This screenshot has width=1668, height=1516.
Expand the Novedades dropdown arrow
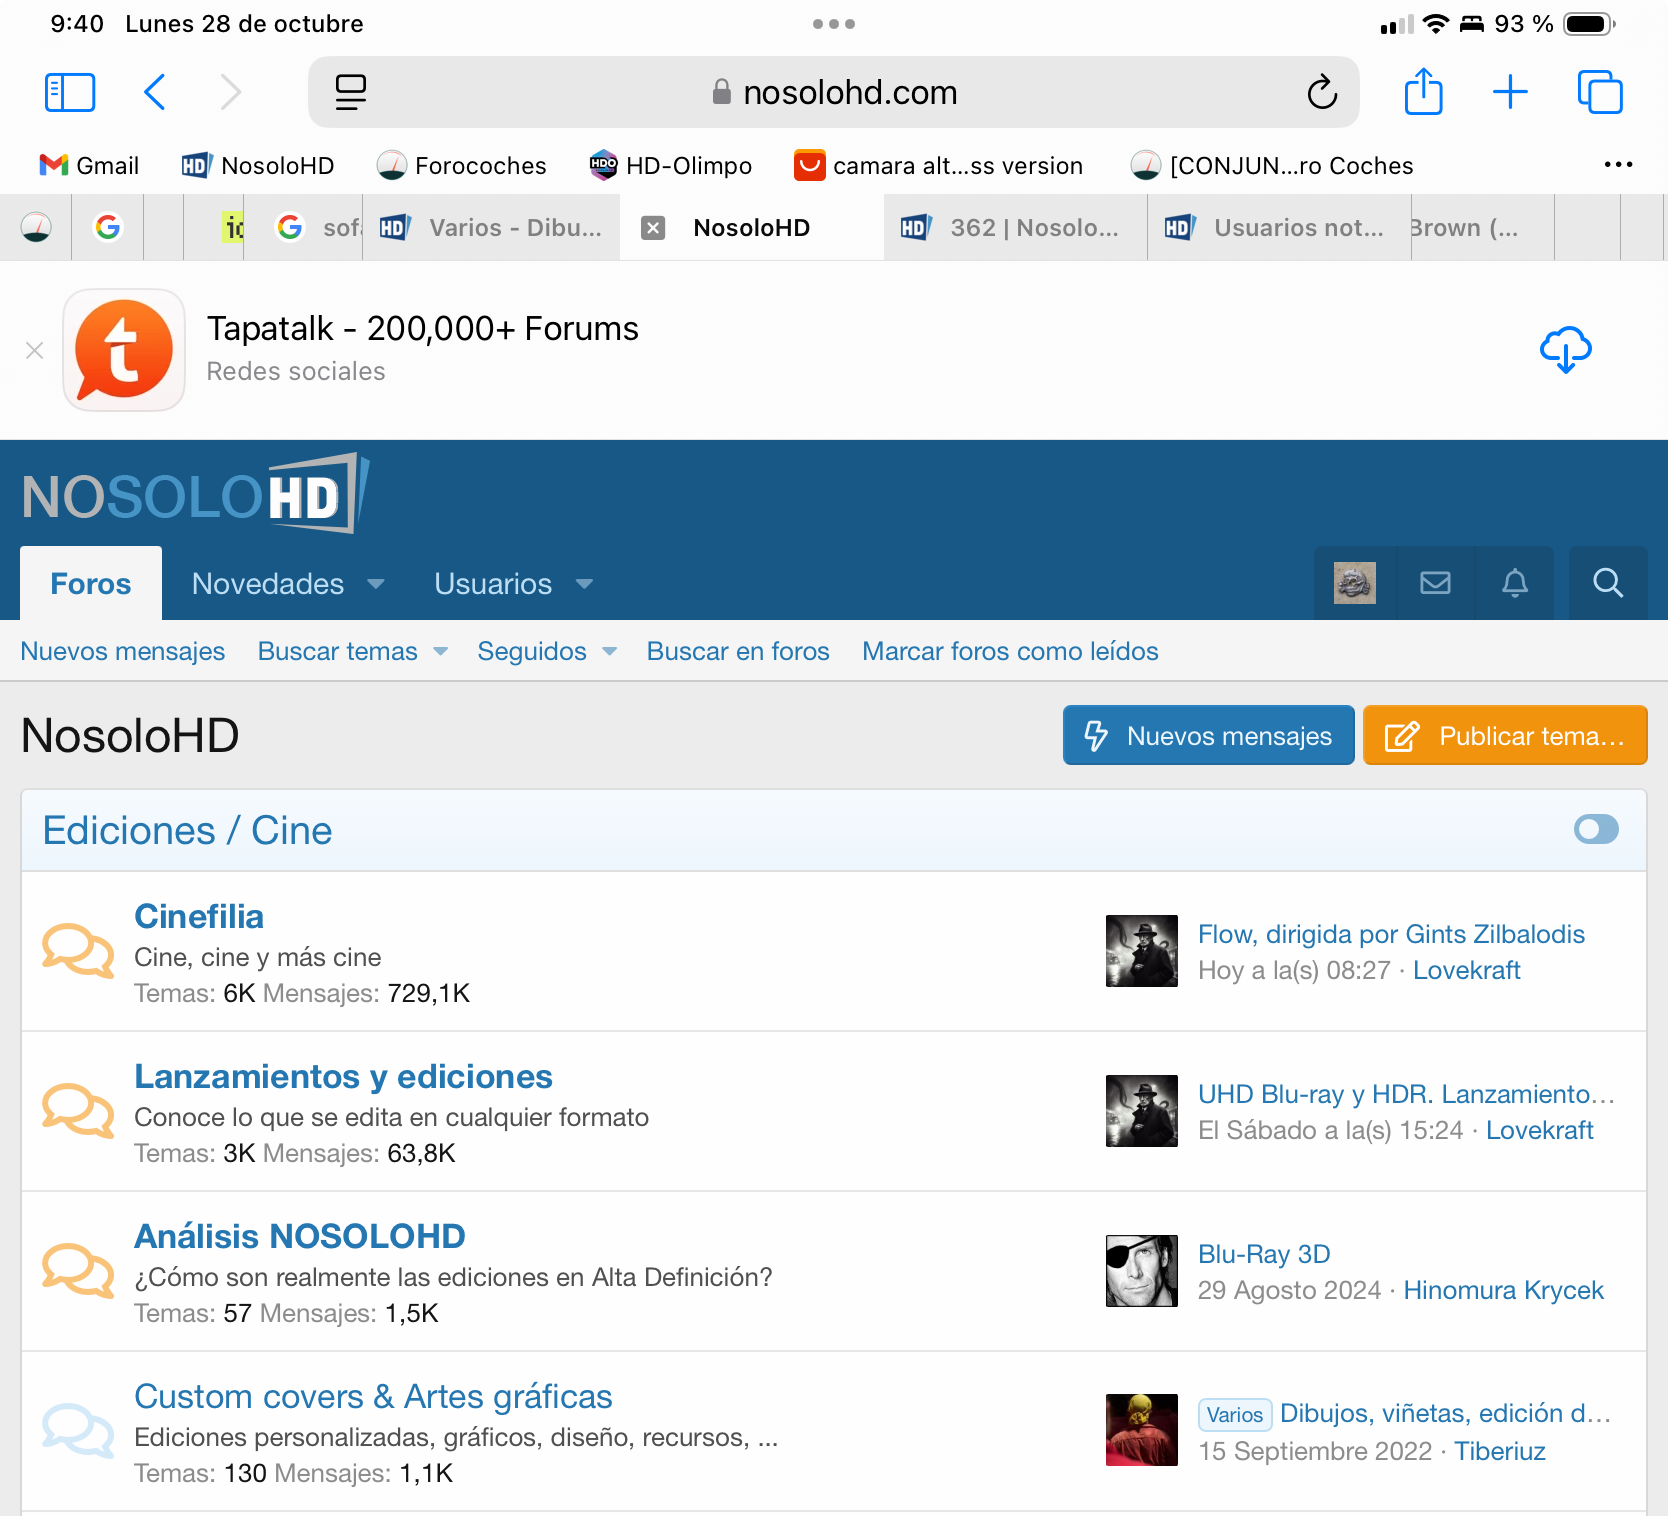coord(376,584)
